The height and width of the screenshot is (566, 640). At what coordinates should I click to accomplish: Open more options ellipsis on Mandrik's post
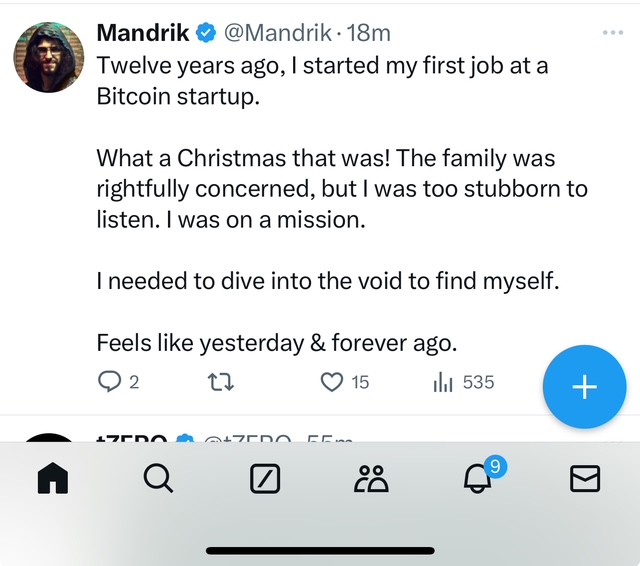613,33
